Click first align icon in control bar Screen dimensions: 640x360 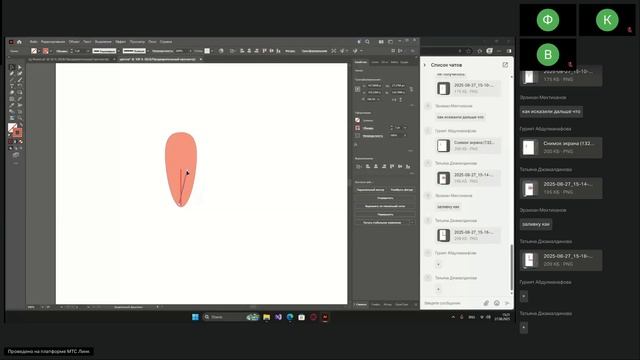click(x=242, y=51)
